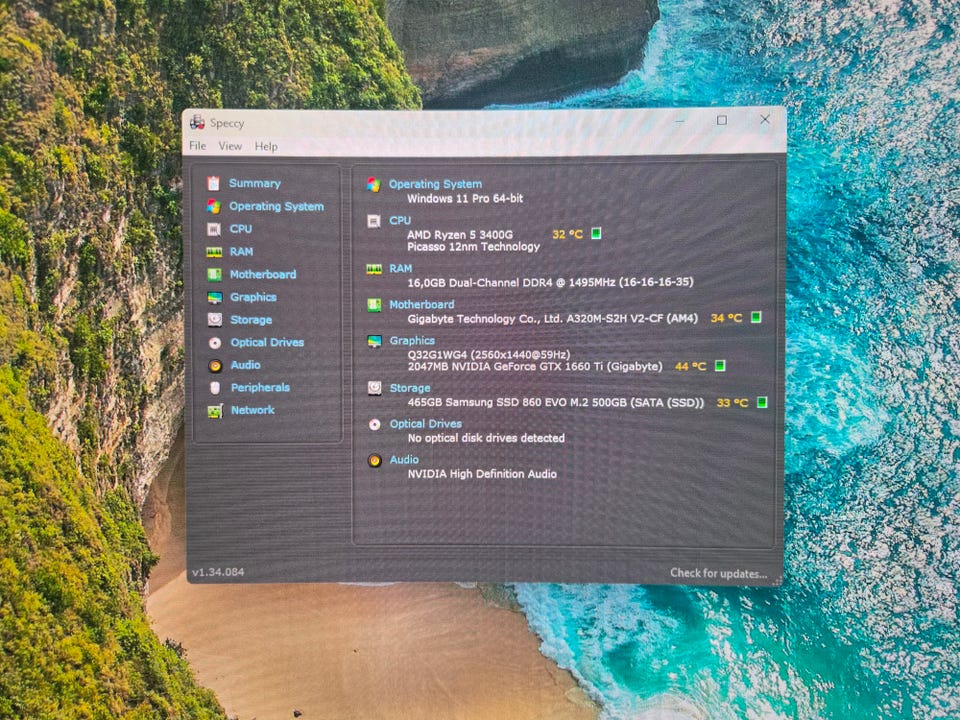Screen dimensions: 960x720
Task: Select Audio in the sidebar
Action: point(246,365)
